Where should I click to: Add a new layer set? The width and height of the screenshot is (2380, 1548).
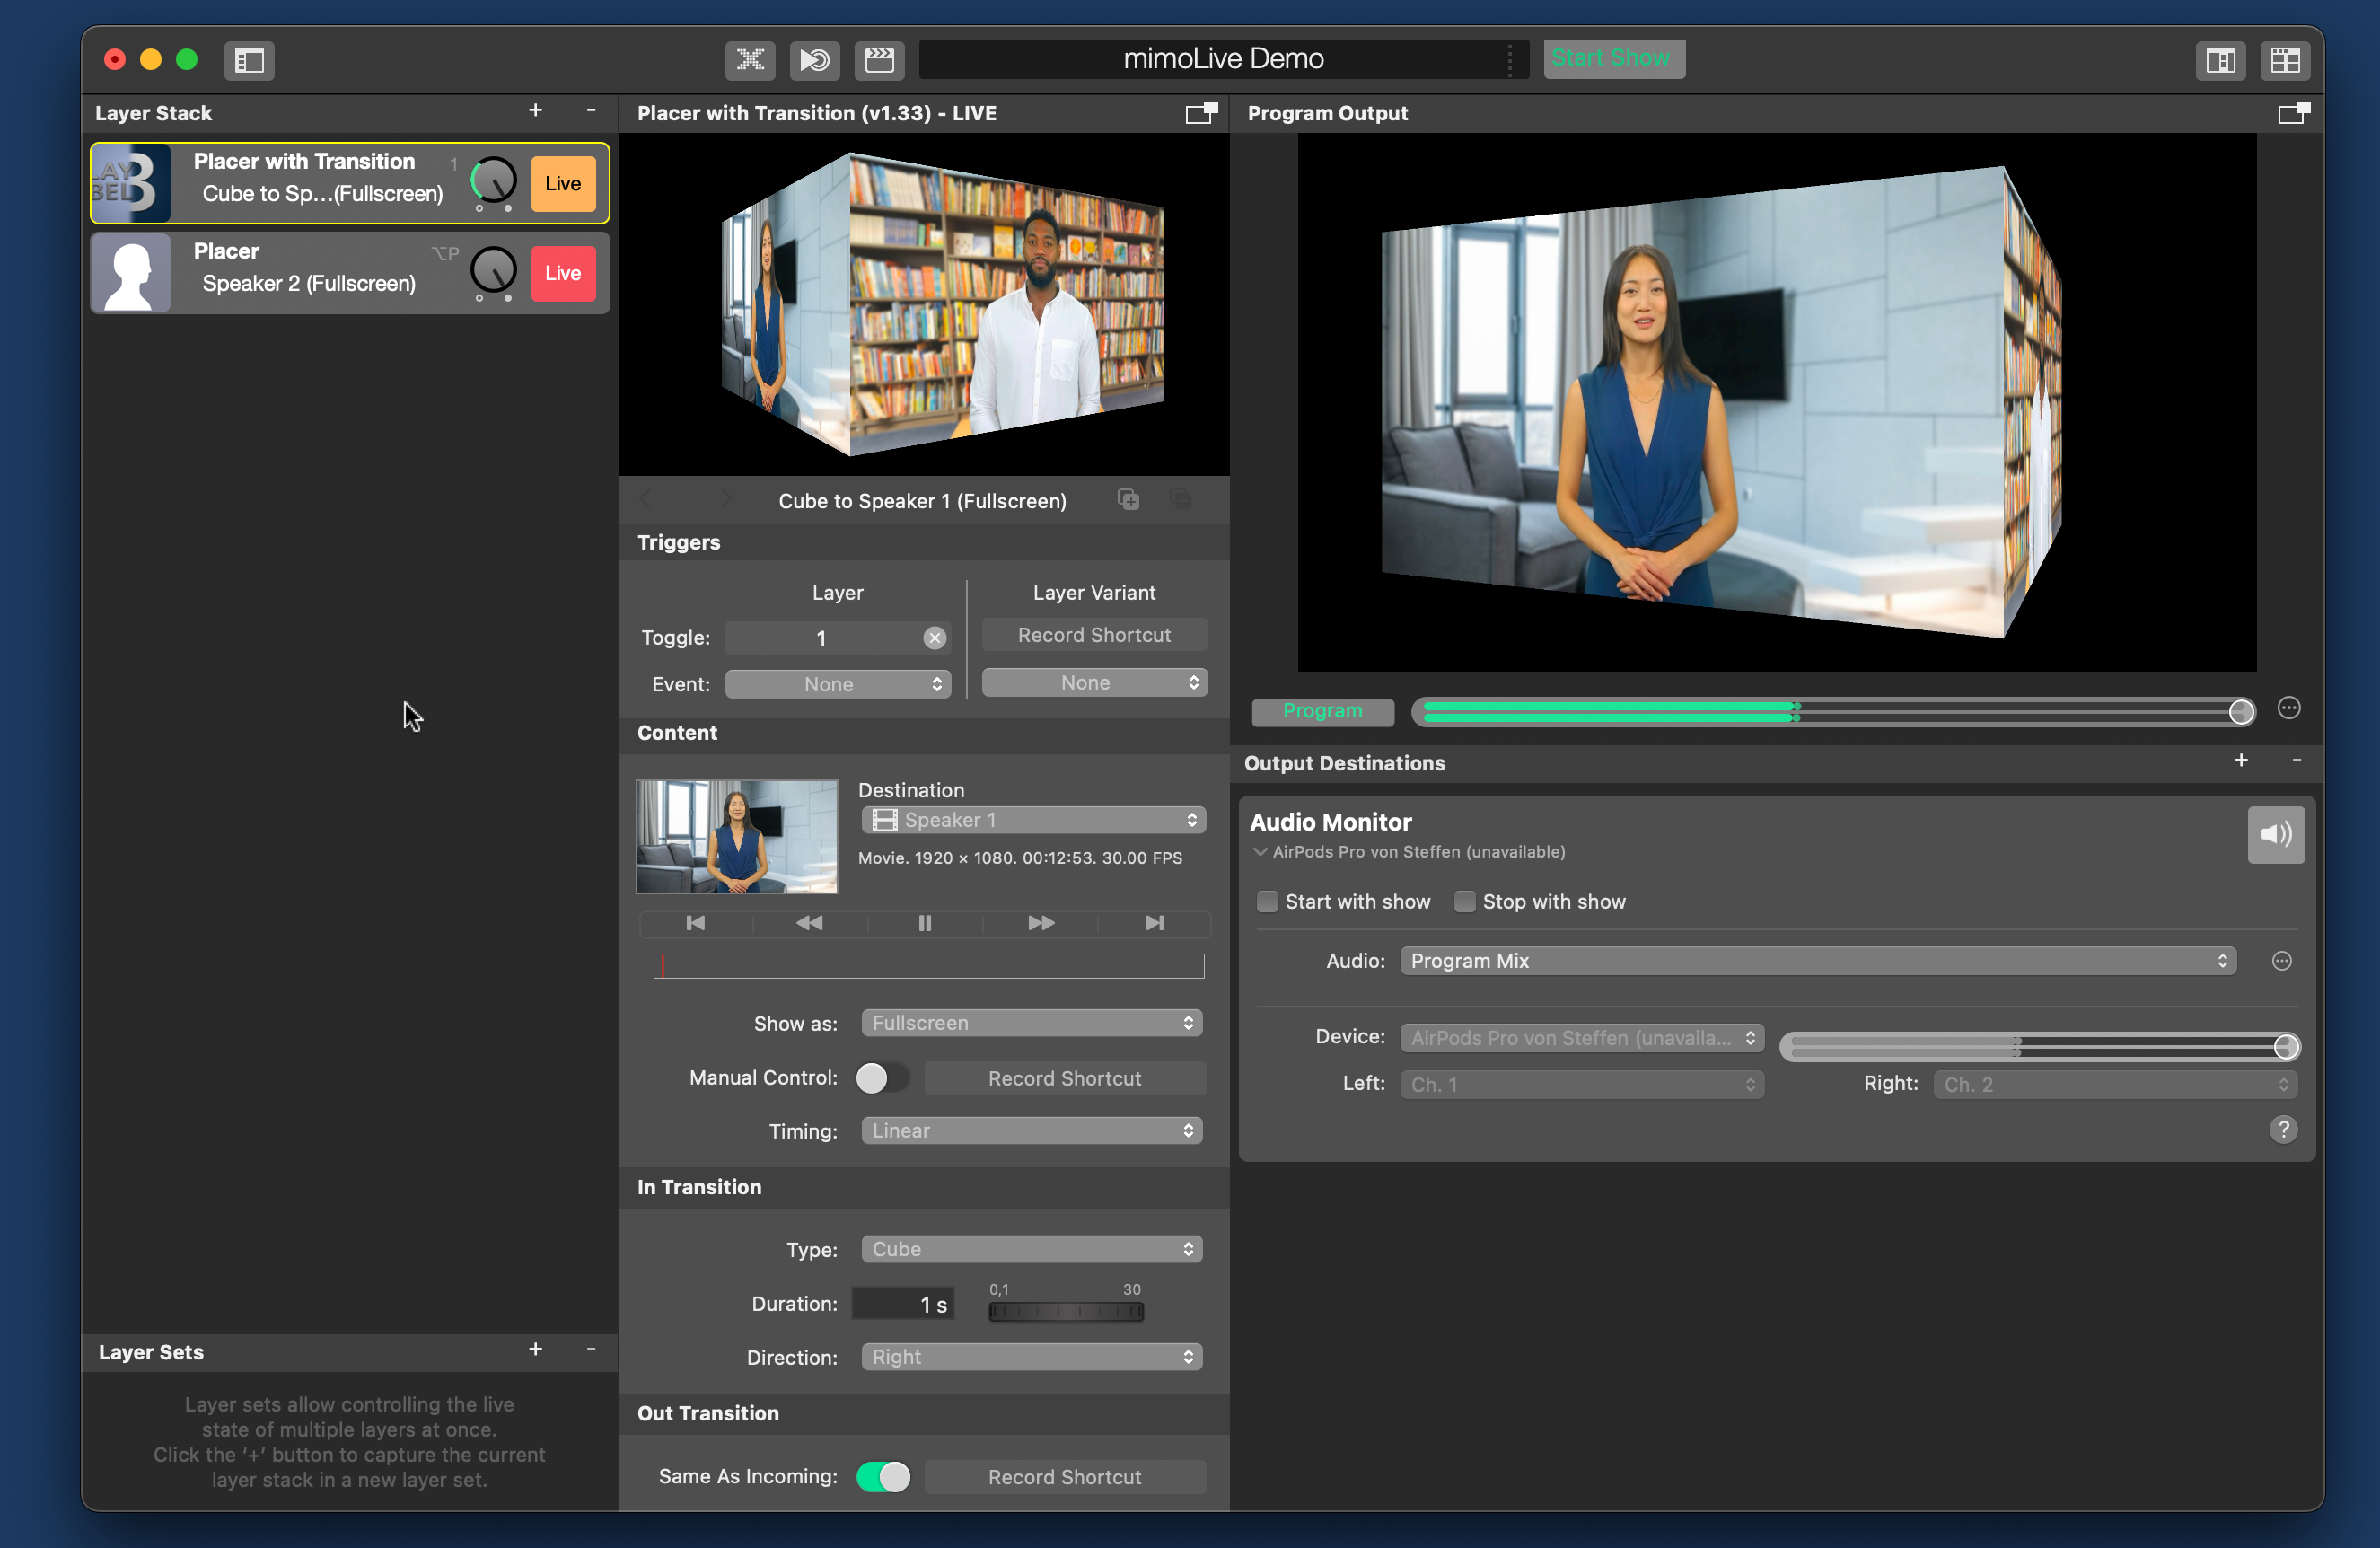click(x=536, y=1350)
